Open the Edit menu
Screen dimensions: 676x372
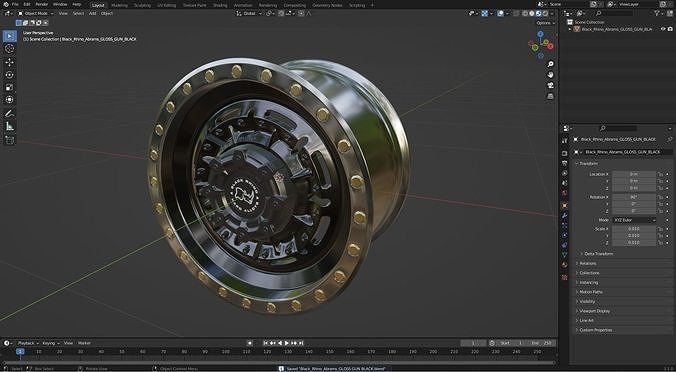tap(27, 4)
